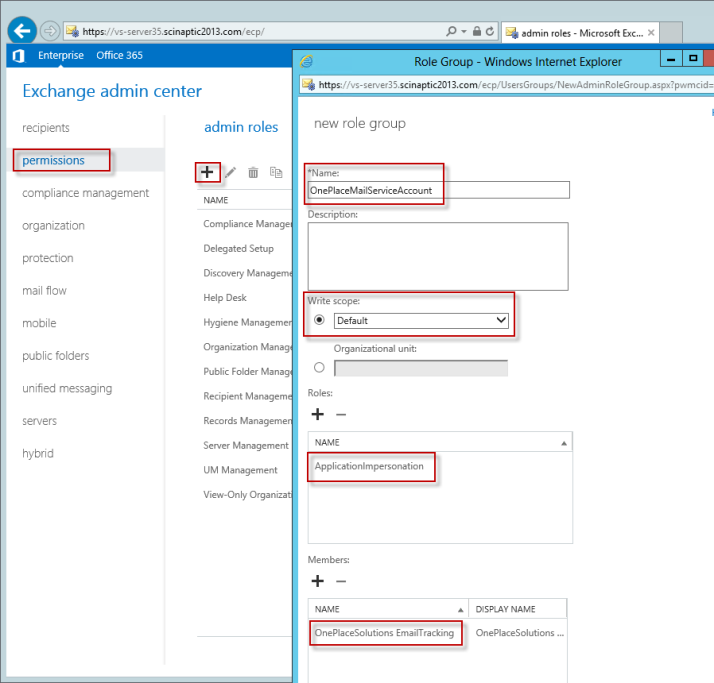Open unified messaging in left navigation

point(67,388)
